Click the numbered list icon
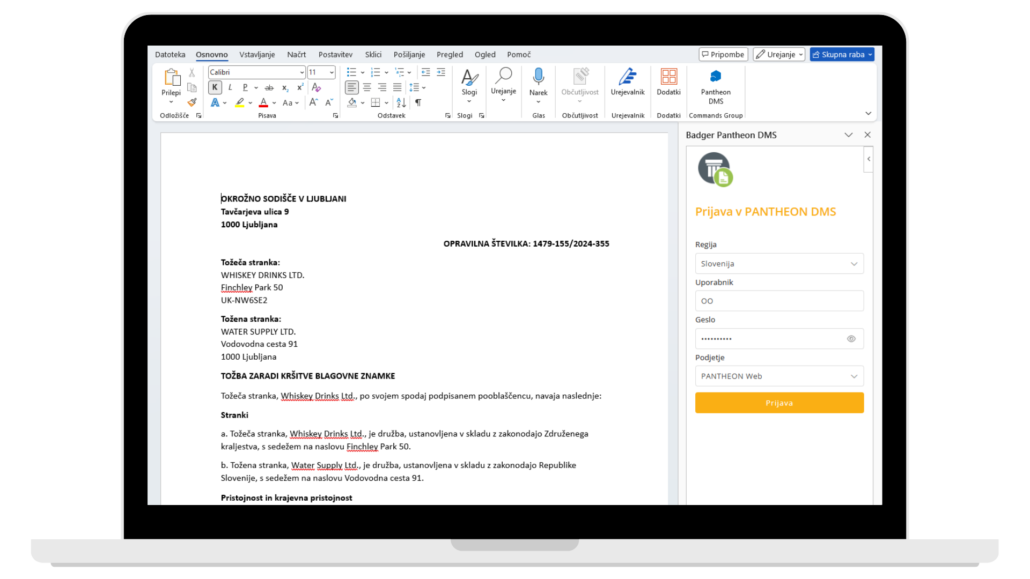The width and height of the screenshot is (1030, 579). pyautogui.click(x=375, y=72)
